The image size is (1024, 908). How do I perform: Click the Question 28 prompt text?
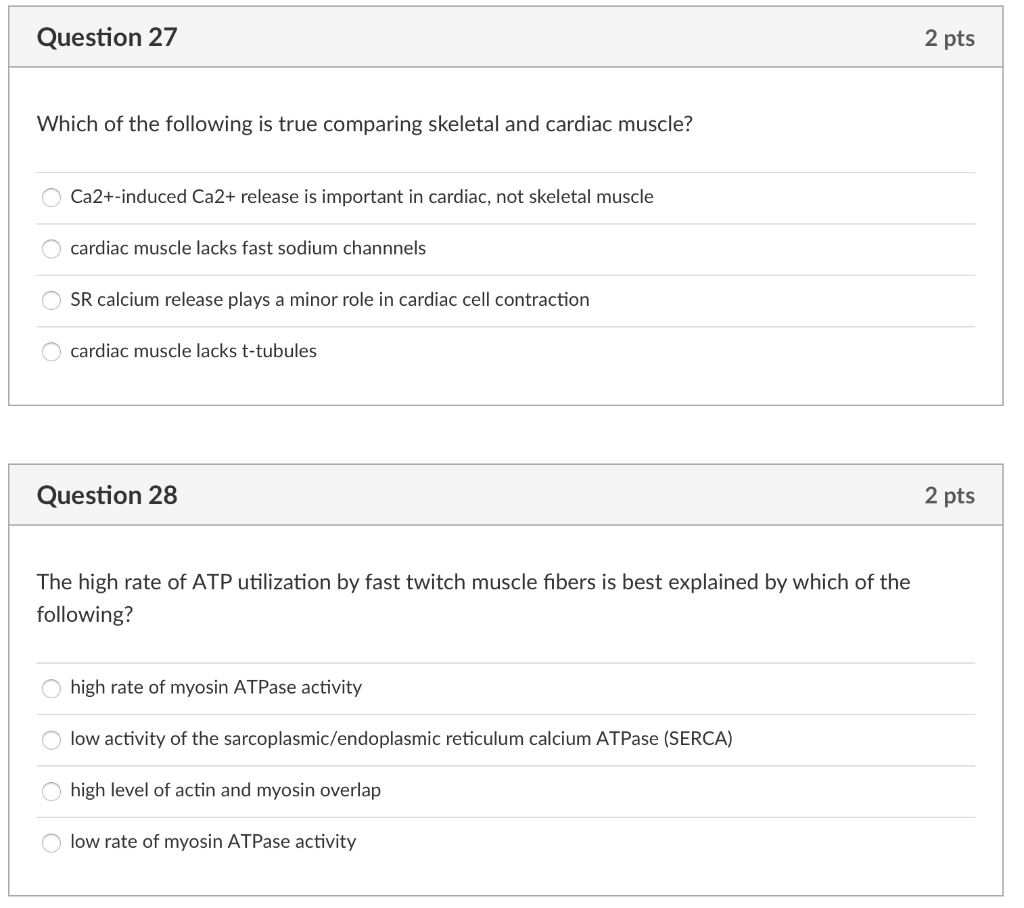coord(473,582)
